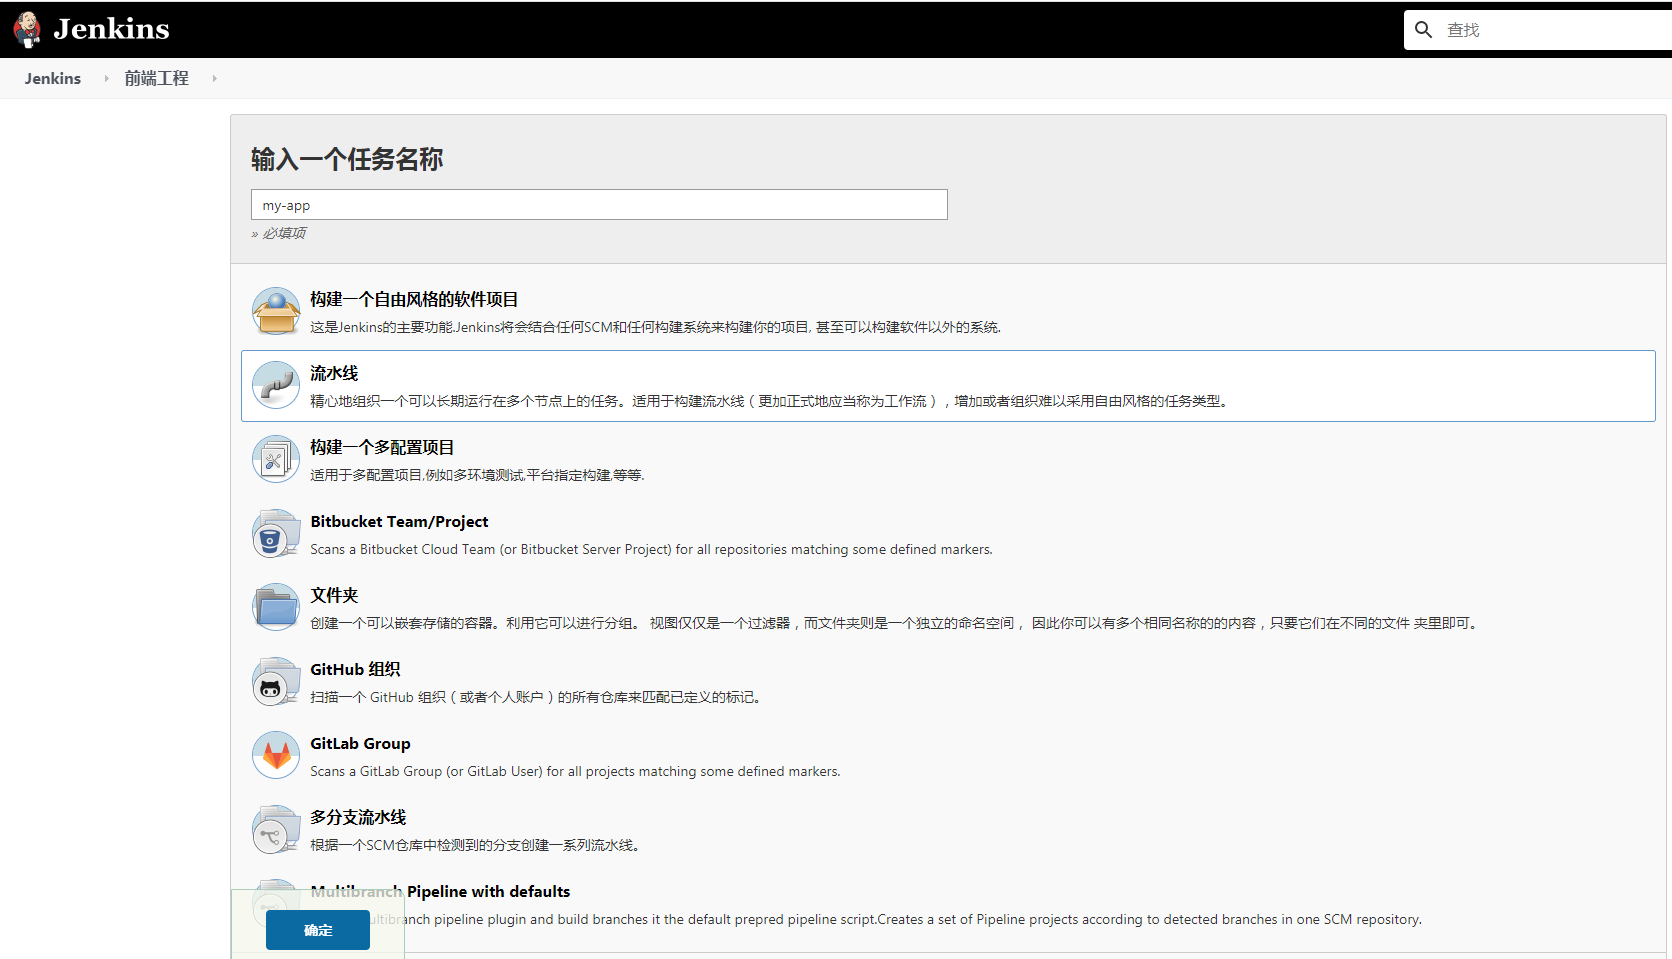Click the freestyle project description text

pyautogui.click(x=655, y=327)
